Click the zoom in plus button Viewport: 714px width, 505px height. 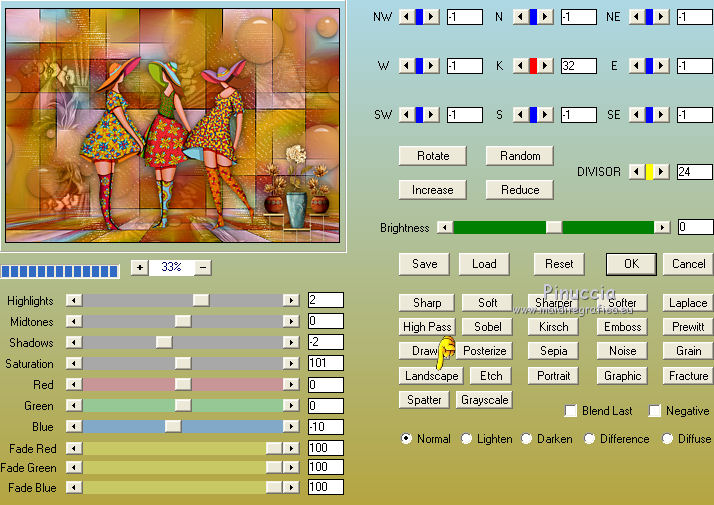140,267
